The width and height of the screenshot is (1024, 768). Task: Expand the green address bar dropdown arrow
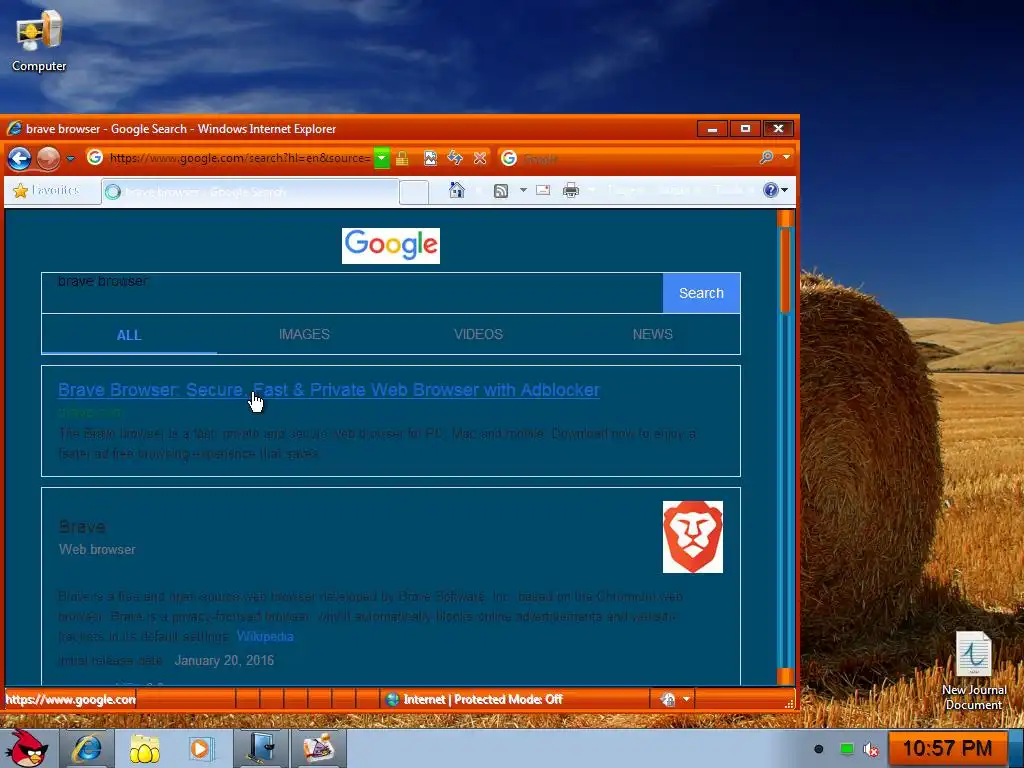click(x=381, y=158)
